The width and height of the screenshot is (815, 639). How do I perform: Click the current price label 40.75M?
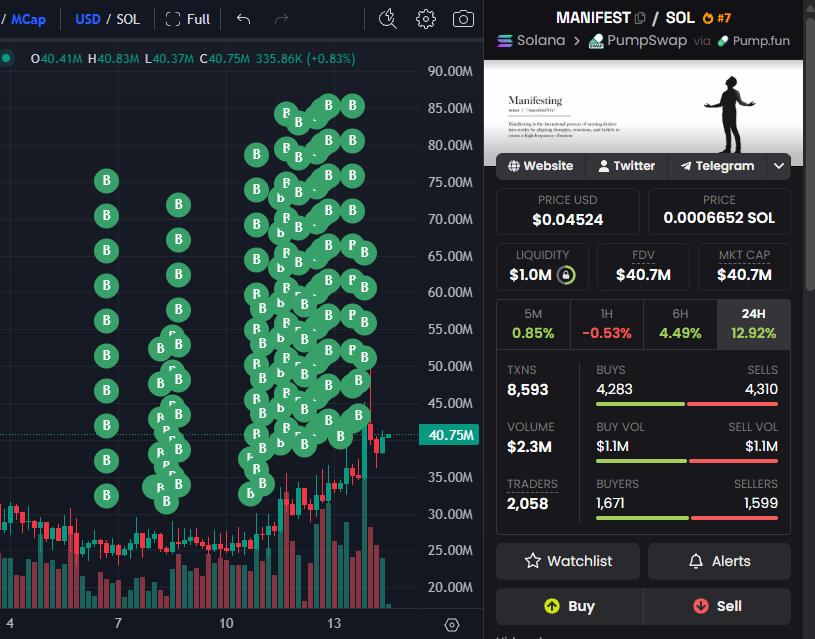(x=449, y=435)
